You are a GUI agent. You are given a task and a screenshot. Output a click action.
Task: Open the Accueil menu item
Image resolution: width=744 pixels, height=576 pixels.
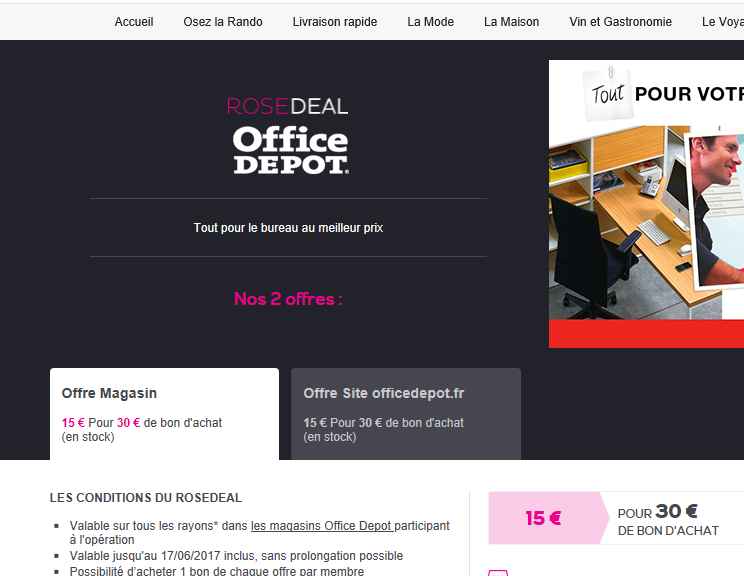click(134, 22)
